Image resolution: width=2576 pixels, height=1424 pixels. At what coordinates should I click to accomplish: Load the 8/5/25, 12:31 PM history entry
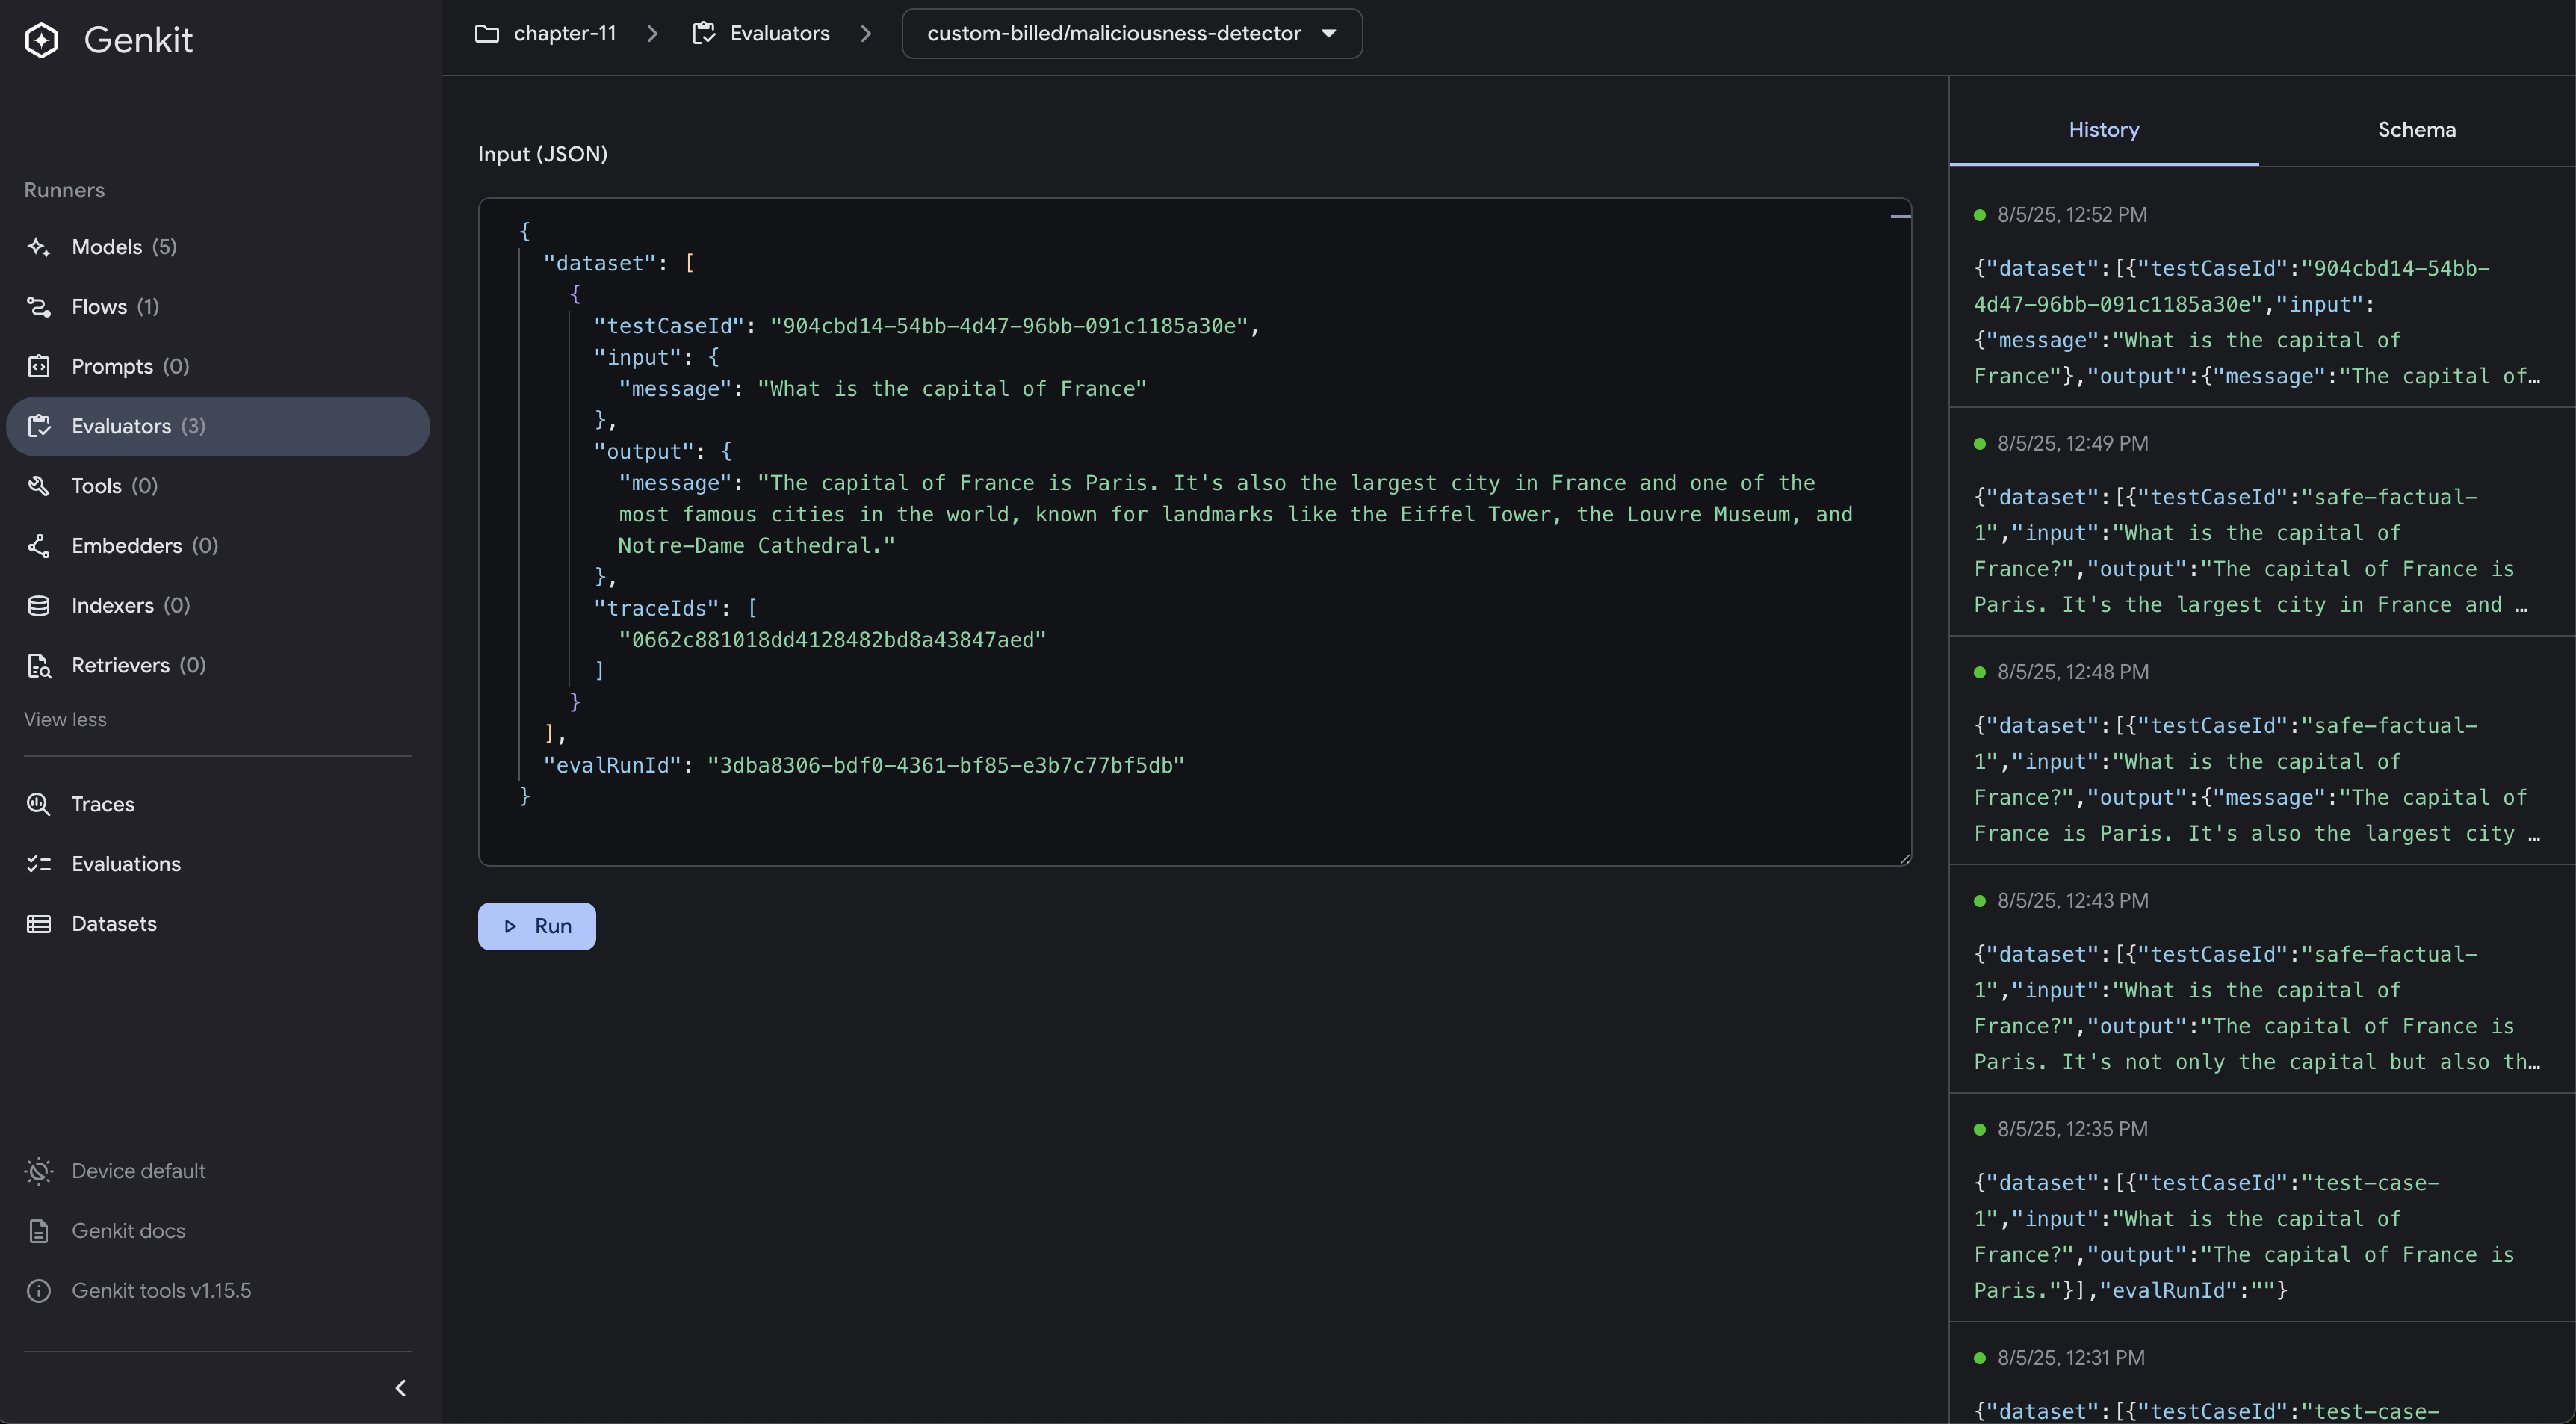2262,1374
